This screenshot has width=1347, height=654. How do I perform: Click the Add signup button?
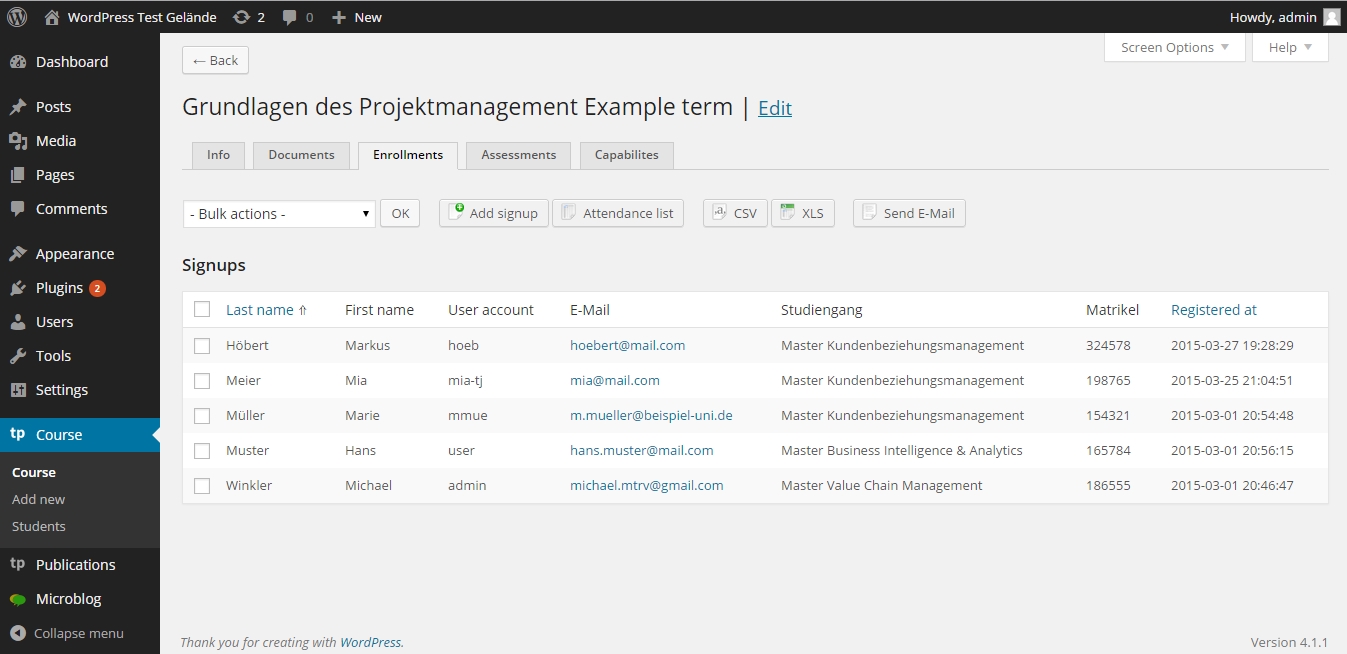494,213
